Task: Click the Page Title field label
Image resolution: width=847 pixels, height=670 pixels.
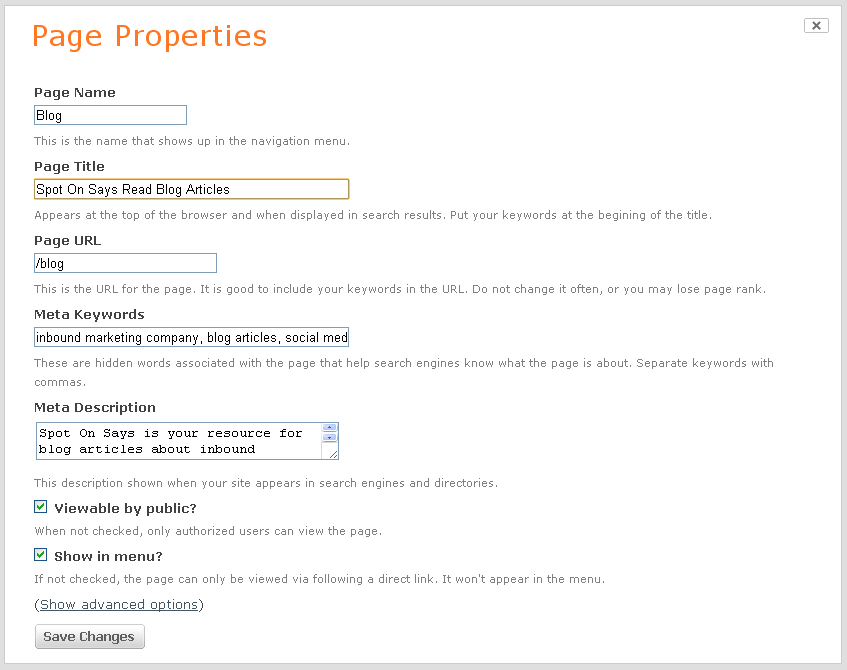Action: (x=69, y=166)
